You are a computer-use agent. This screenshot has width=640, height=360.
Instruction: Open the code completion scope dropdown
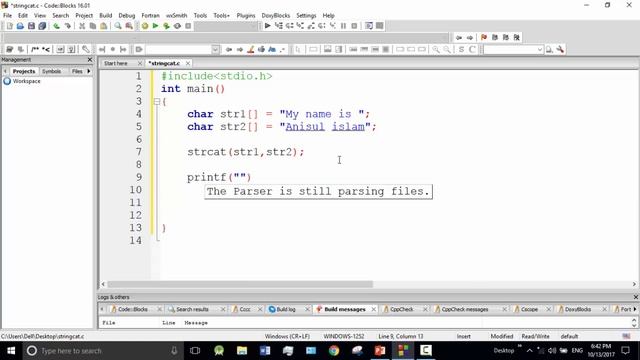[x=182, y=49]
